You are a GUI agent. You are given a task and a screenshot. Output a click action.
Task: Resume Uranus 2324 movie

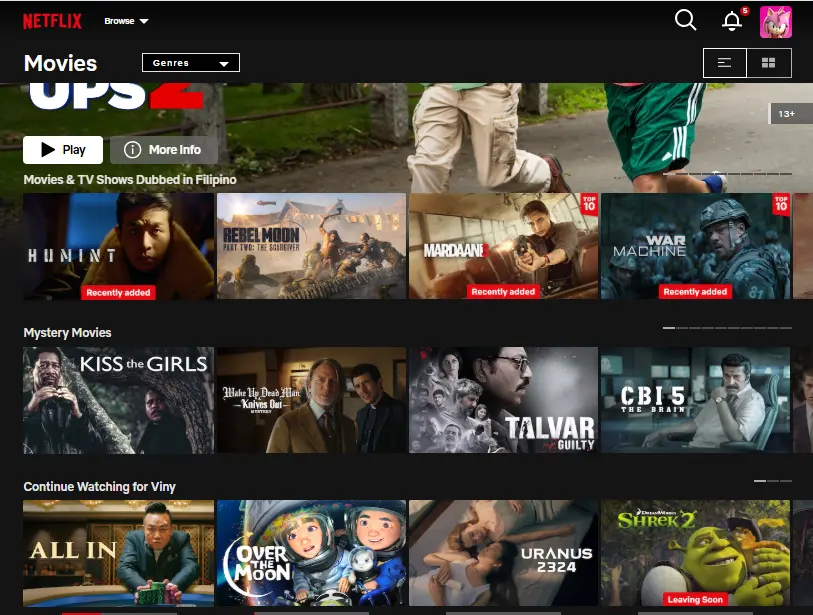503,553
